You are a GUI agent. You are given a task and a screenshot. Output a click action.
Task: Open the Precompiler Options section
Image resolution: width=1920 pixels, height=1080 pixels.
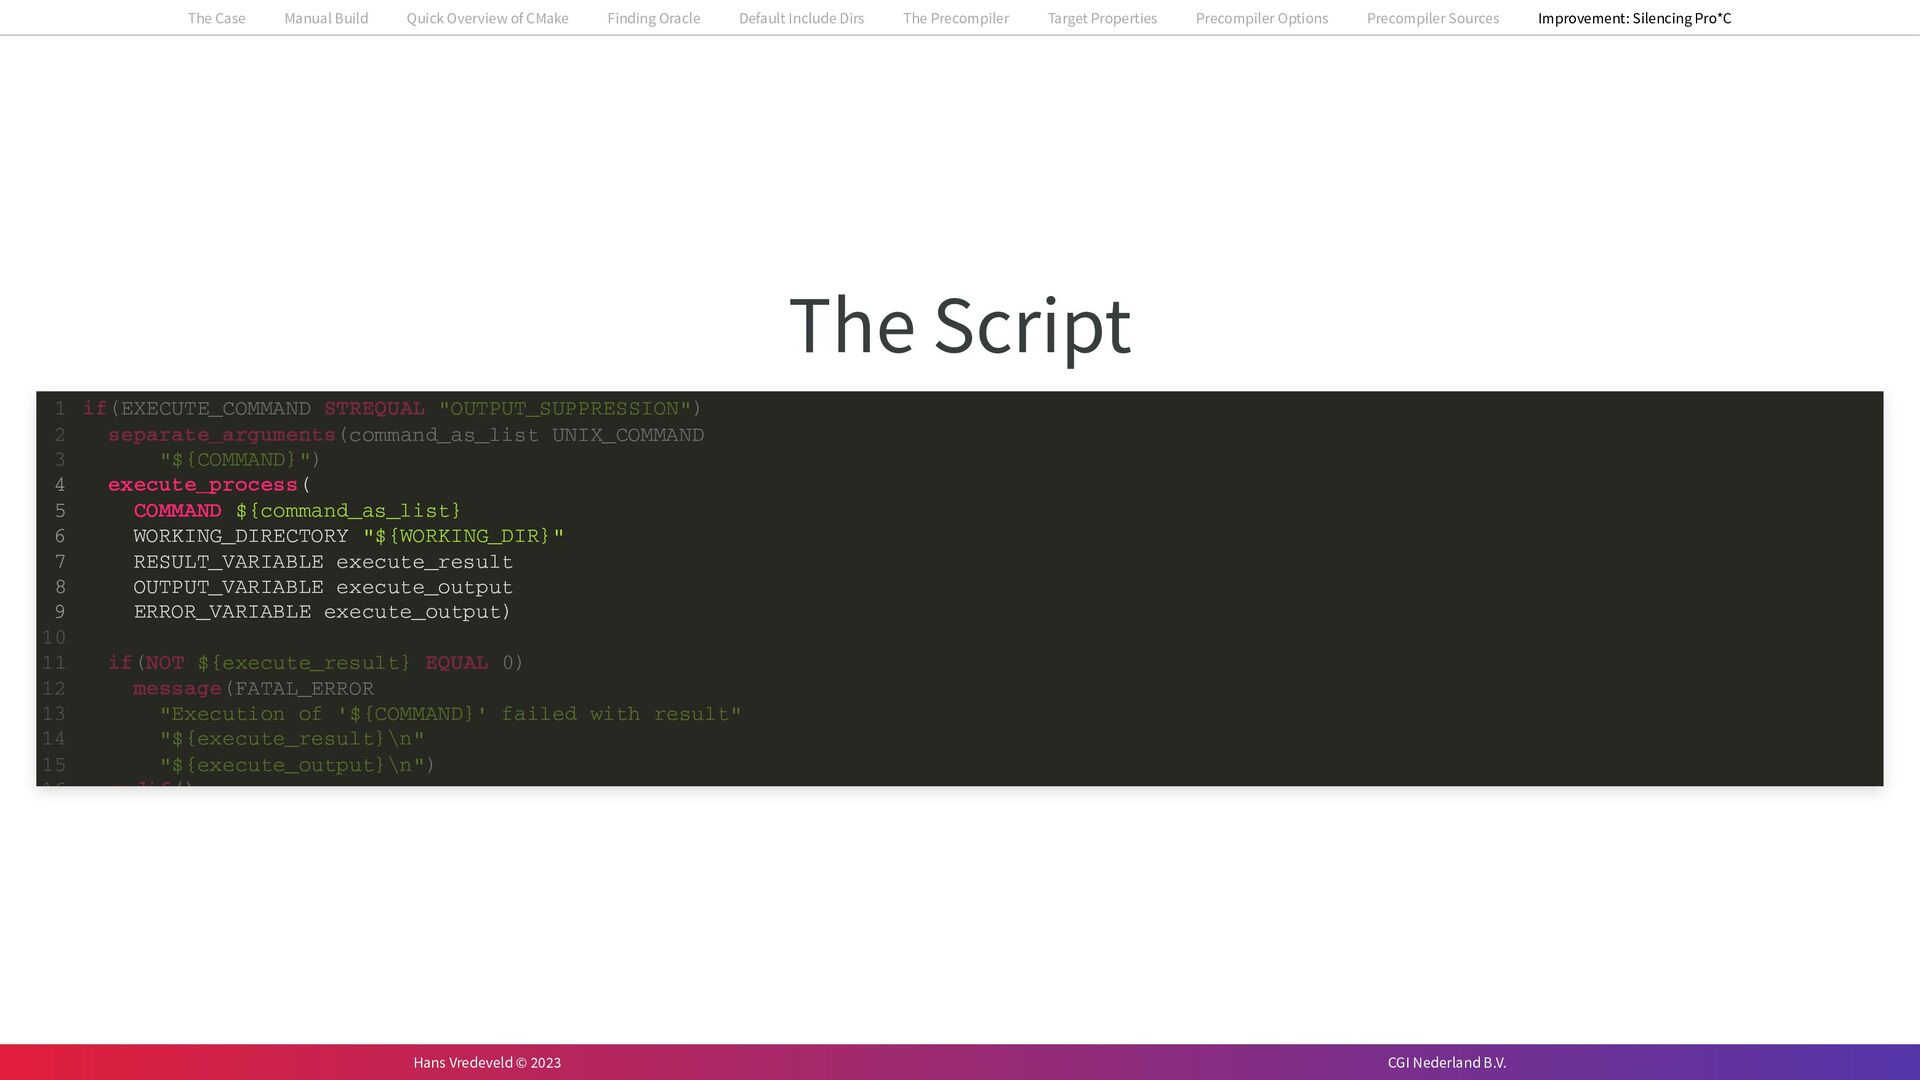tap(1261, 18)
